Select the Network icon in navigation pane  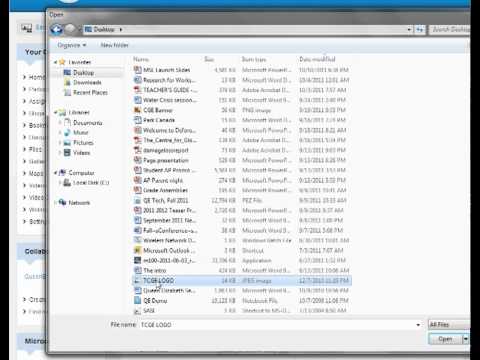pyautogui.click(x=62, y=202)
